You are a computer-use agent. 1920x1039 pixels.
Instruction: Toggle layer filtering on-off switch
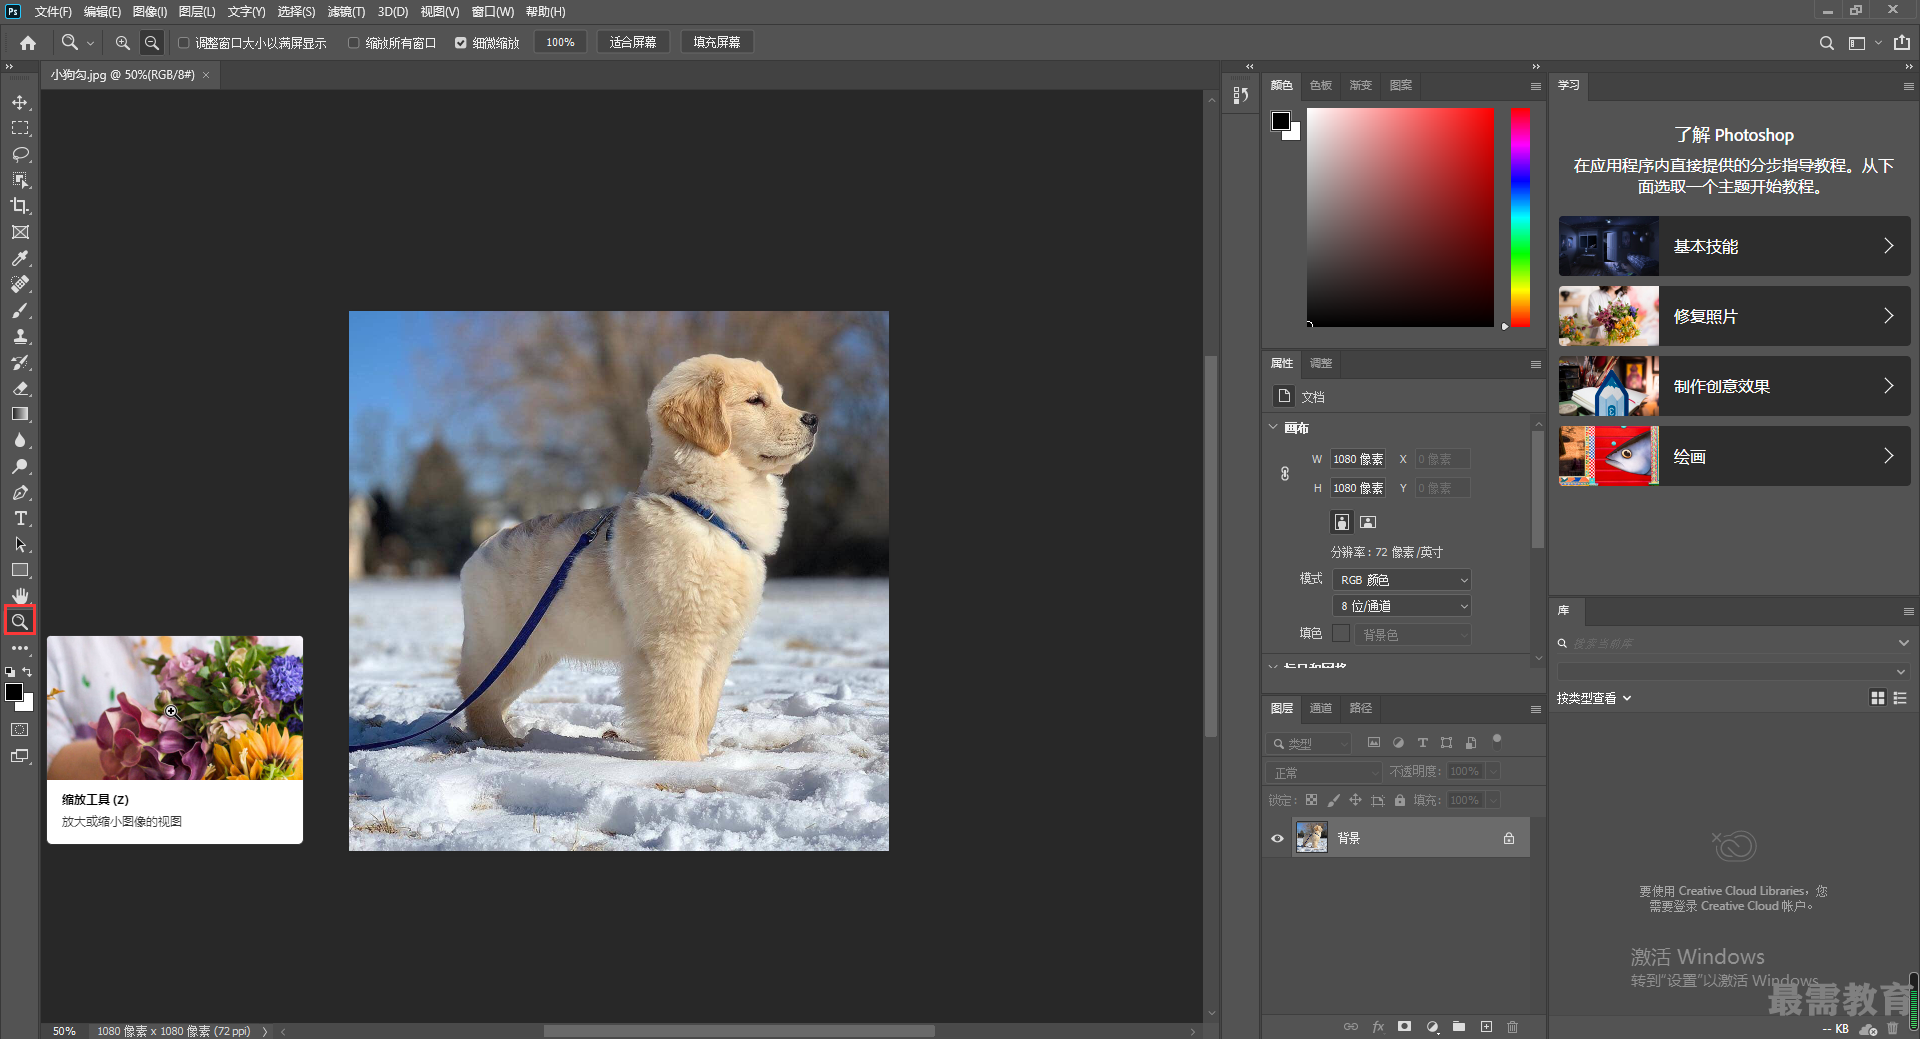click(1497, 741)
